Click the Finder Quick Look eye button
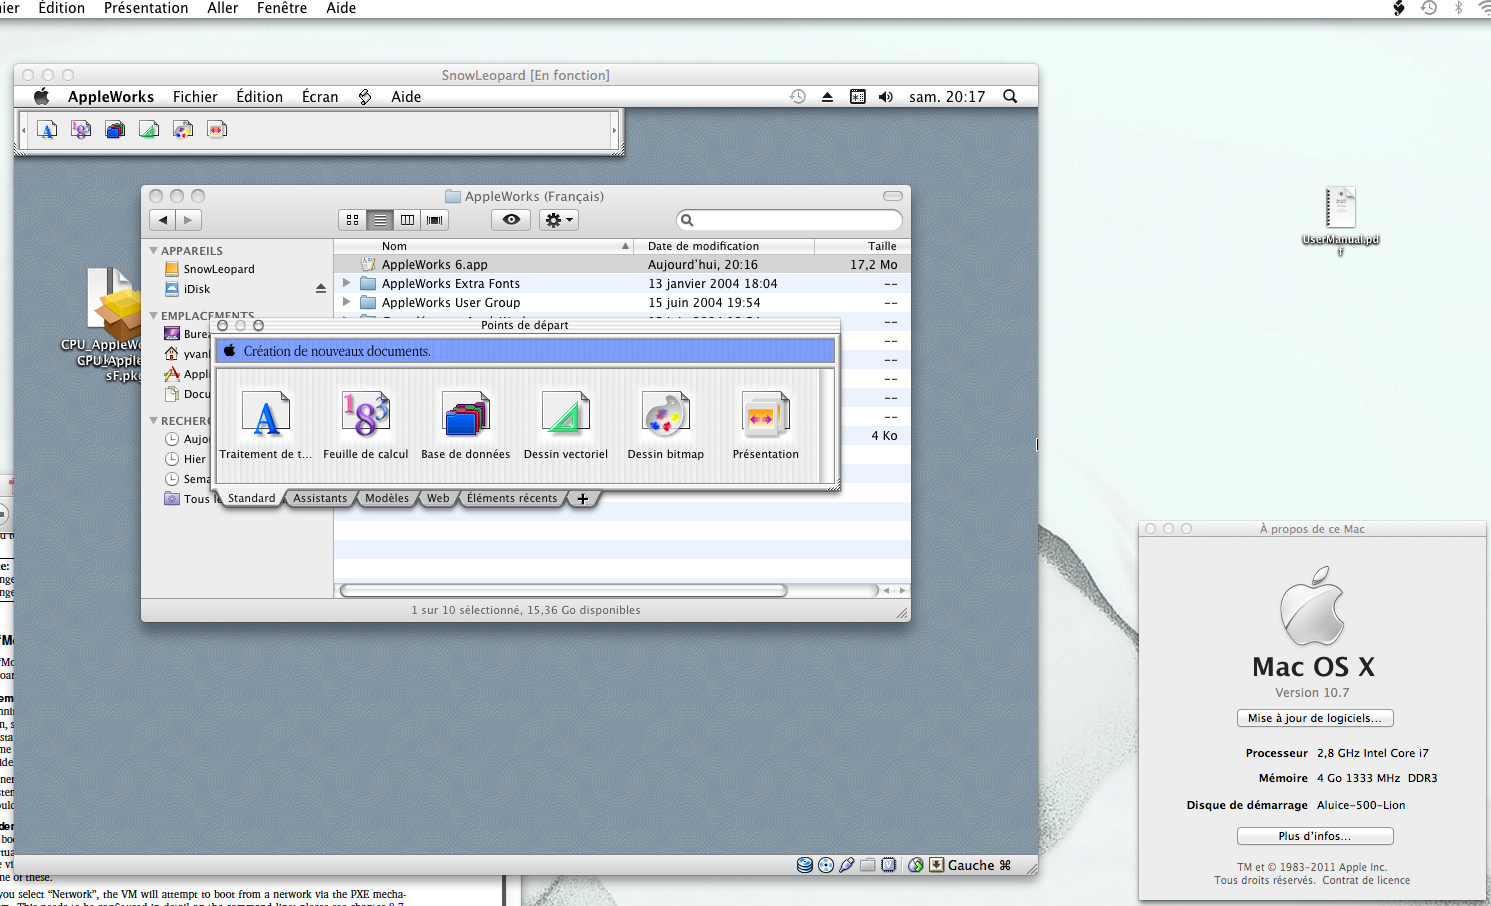Image resolution: width=1491 pixels, height=906 pixels. 511,220
